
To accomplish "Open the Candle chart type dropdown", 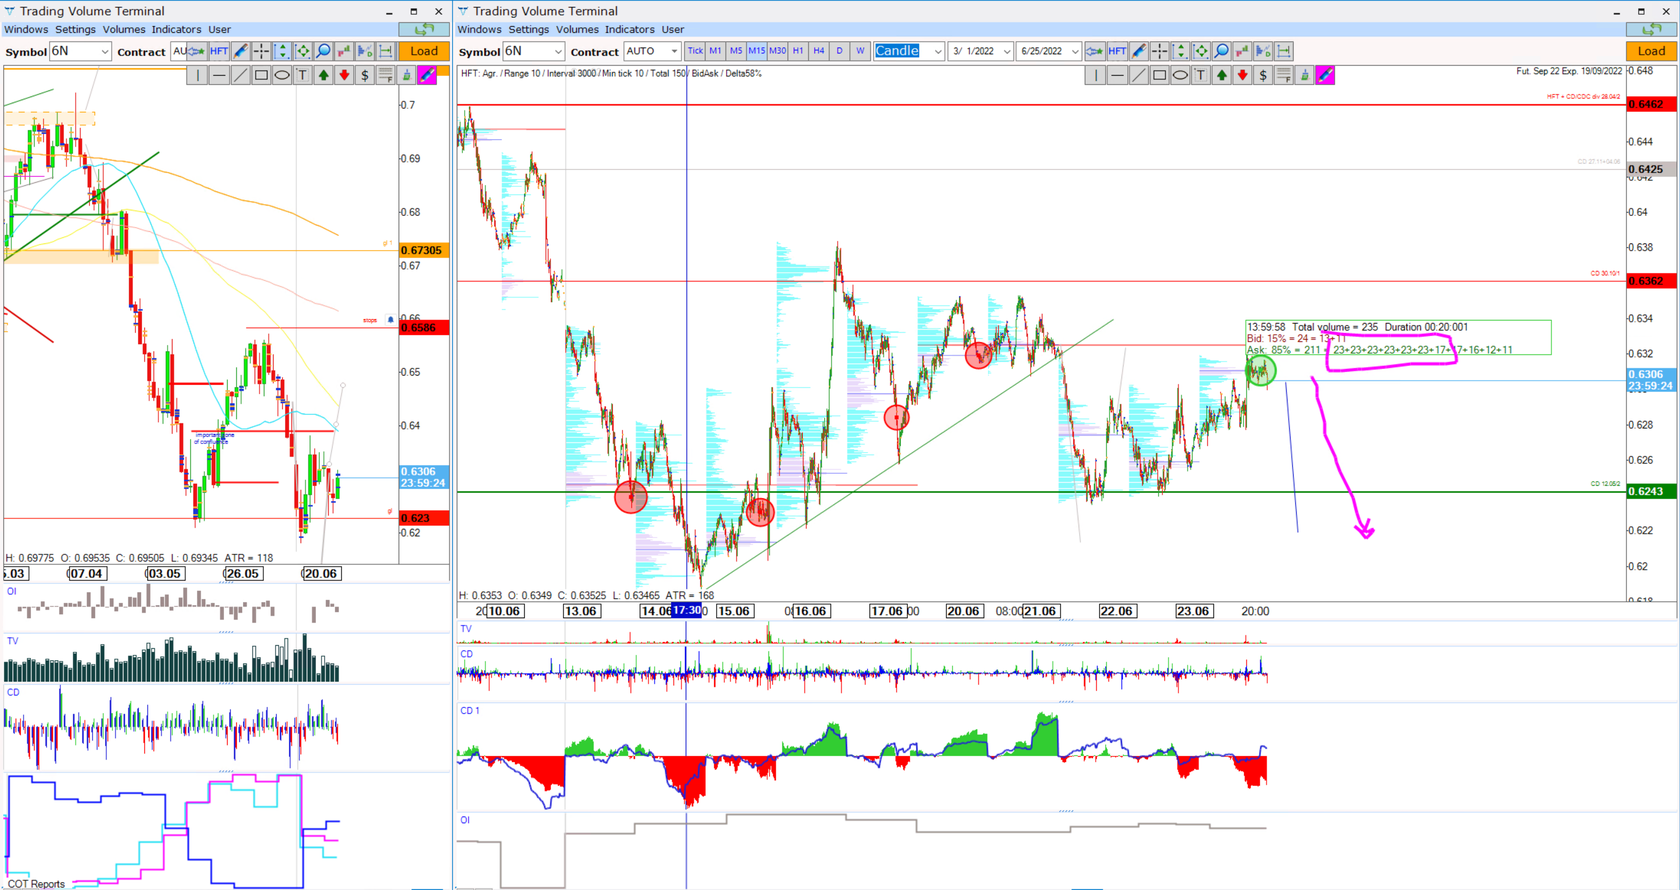I will (908, 51).
